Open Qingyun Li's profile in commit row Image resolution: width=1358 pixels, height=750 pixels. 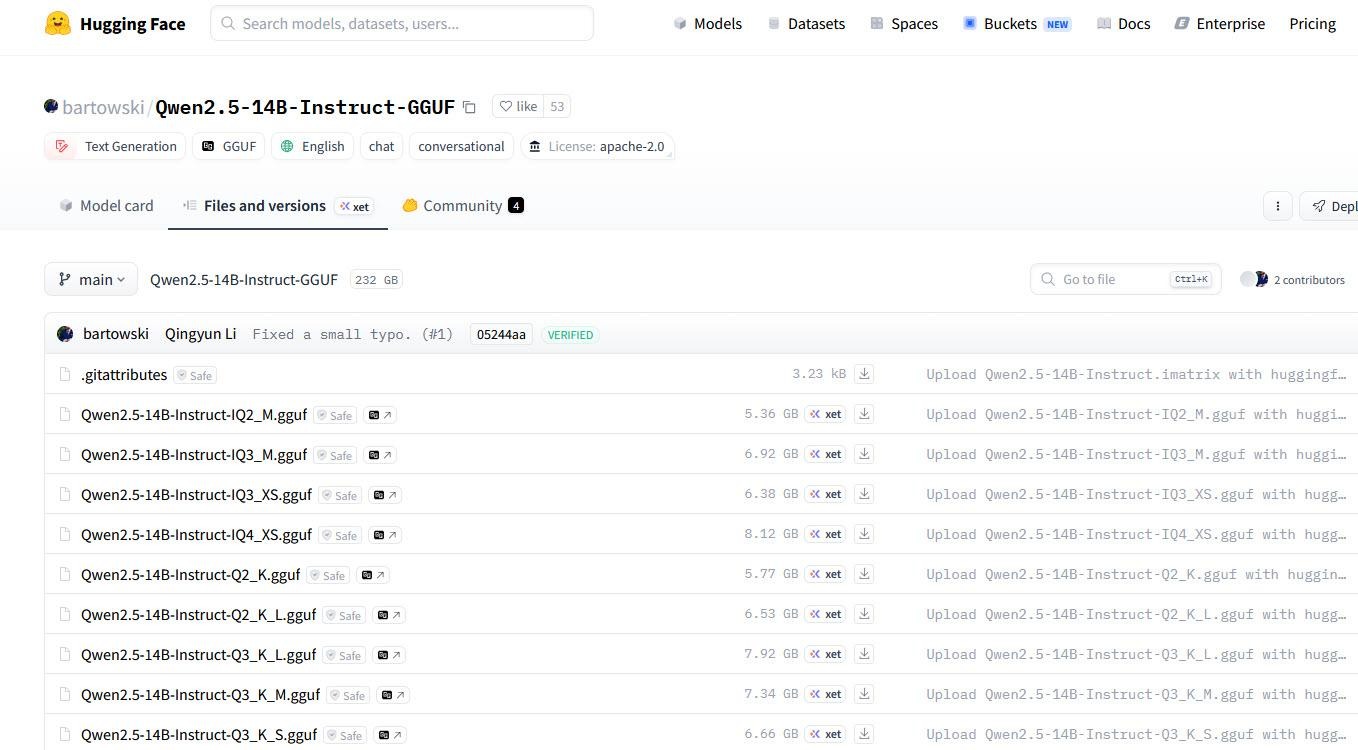[200, 334]
